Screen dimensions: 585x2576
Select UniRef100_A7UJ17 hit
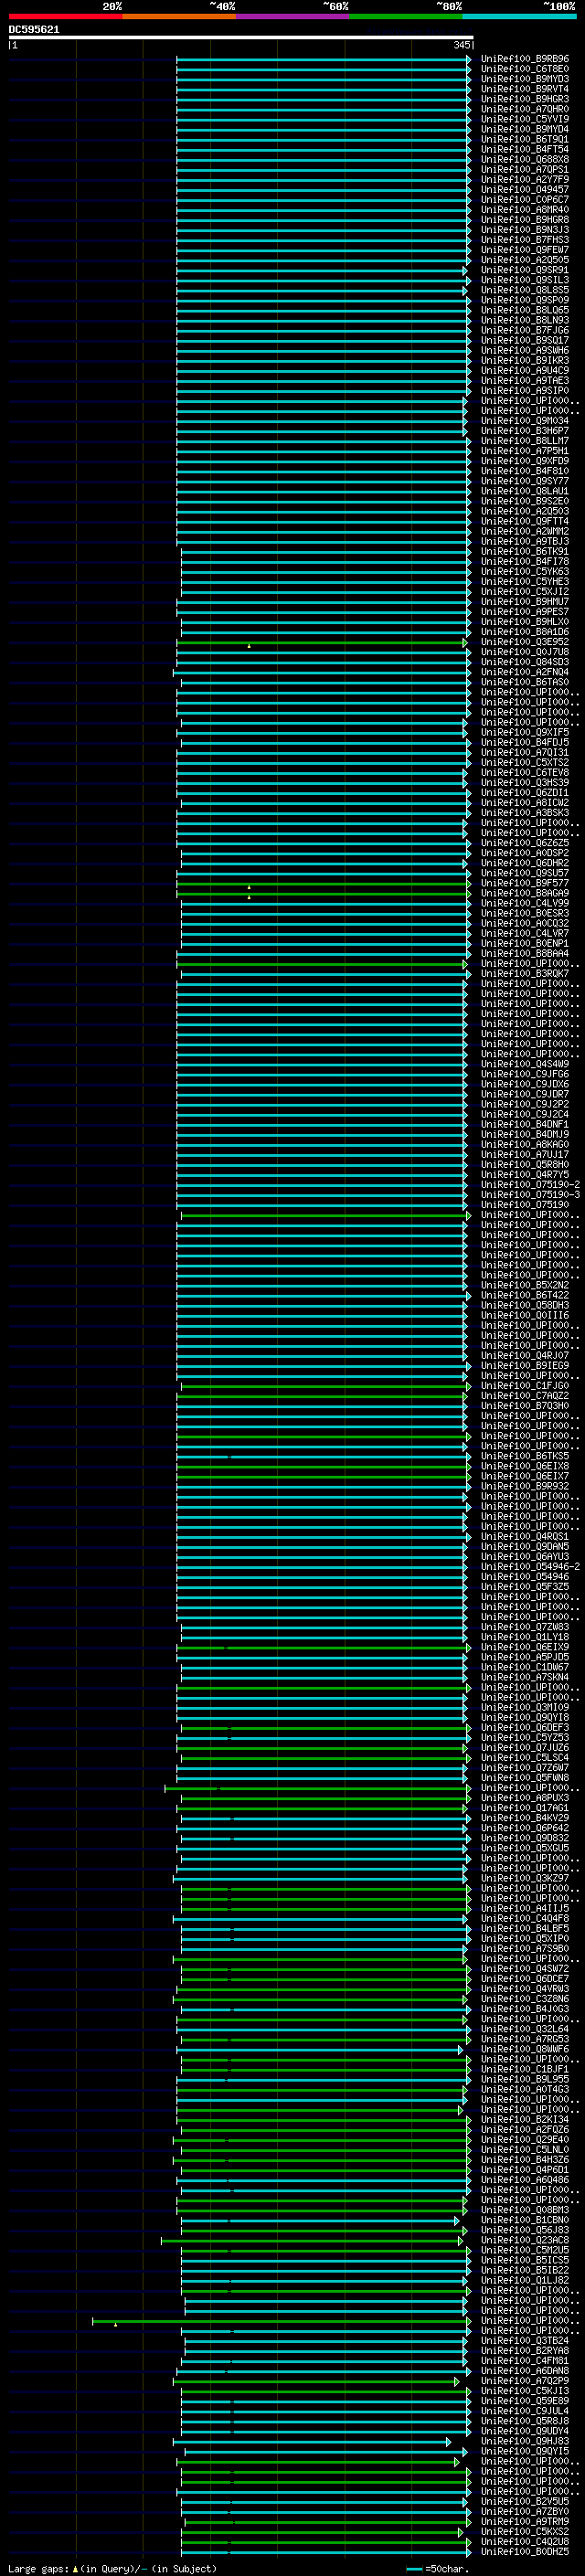click(525, 1154)
